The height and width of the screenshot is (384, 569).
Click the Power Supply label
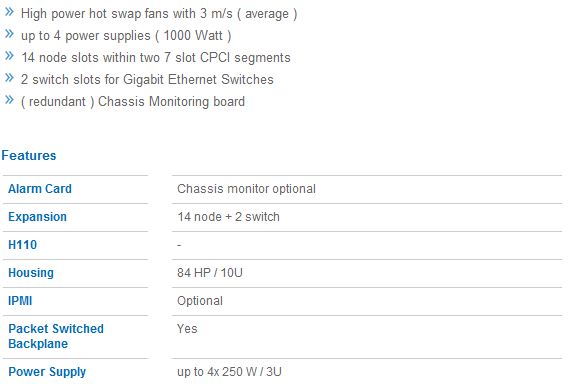47,372
